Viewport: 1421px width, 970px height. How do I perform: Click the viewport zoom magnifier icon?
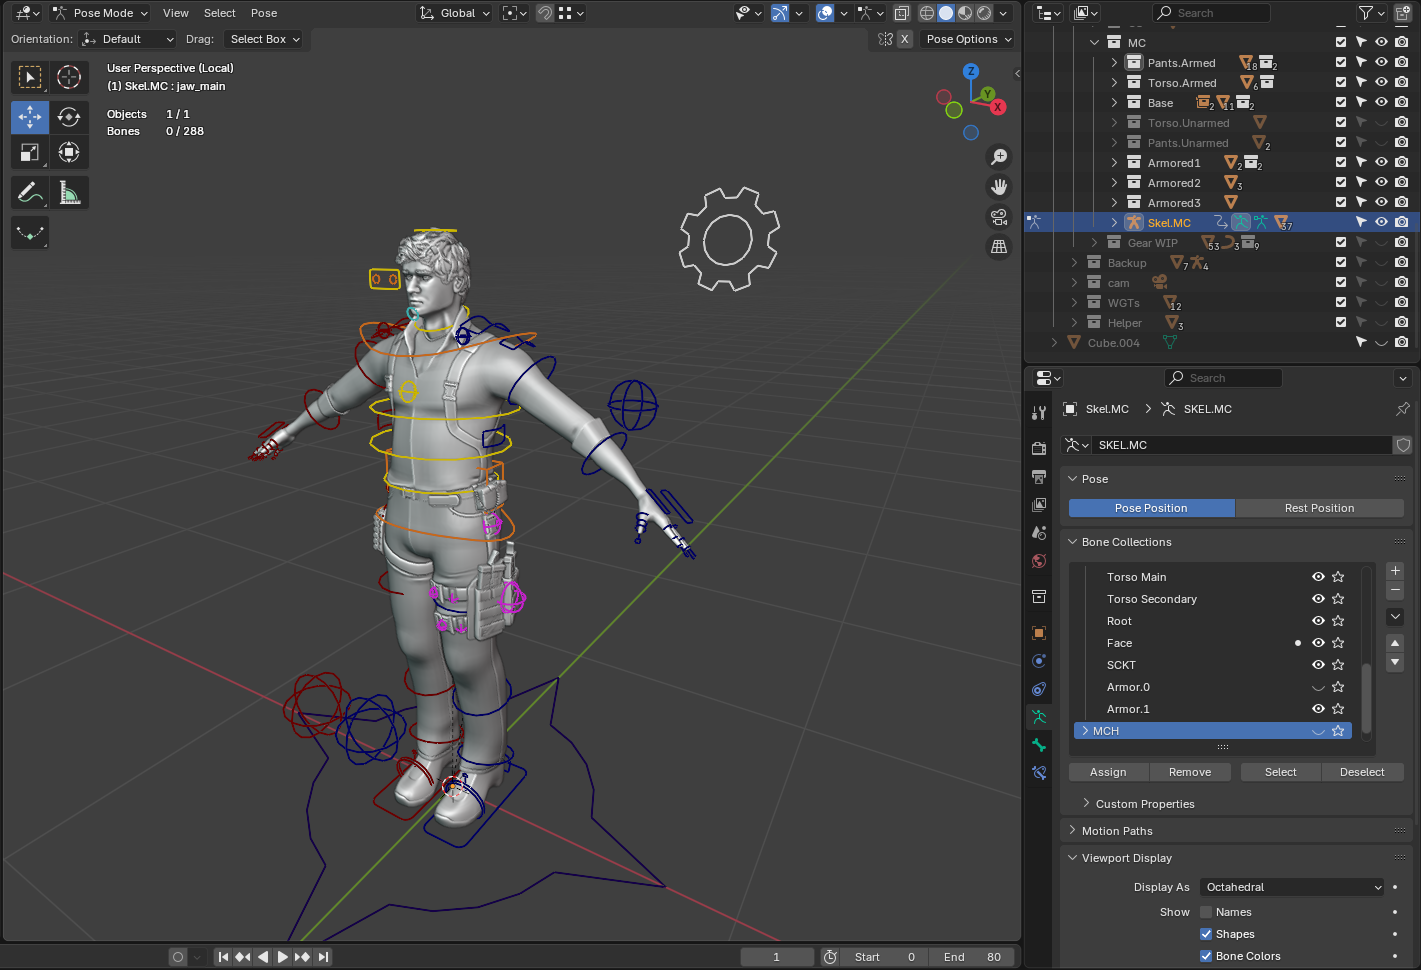[998, 157]
